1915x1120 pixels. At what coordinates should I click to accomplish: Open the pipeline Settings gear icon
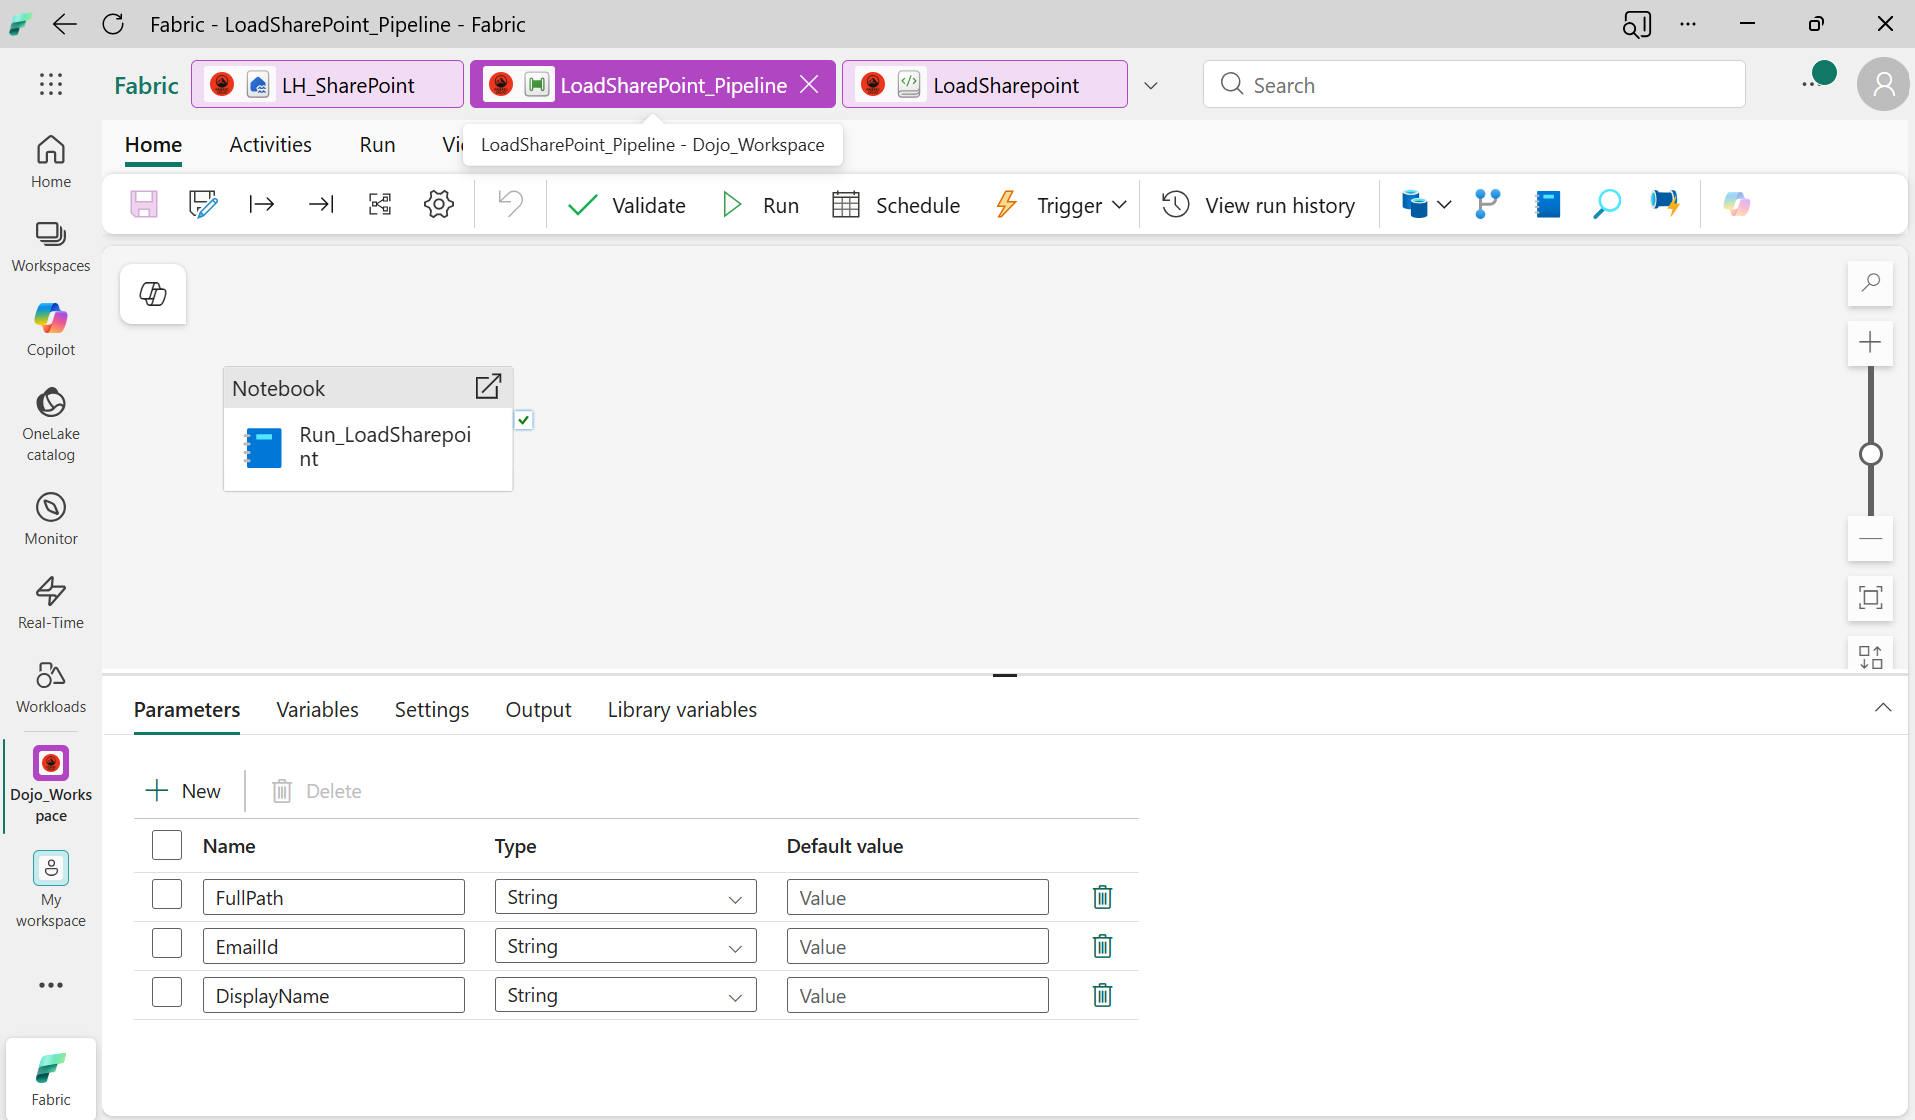pos(438,204)
